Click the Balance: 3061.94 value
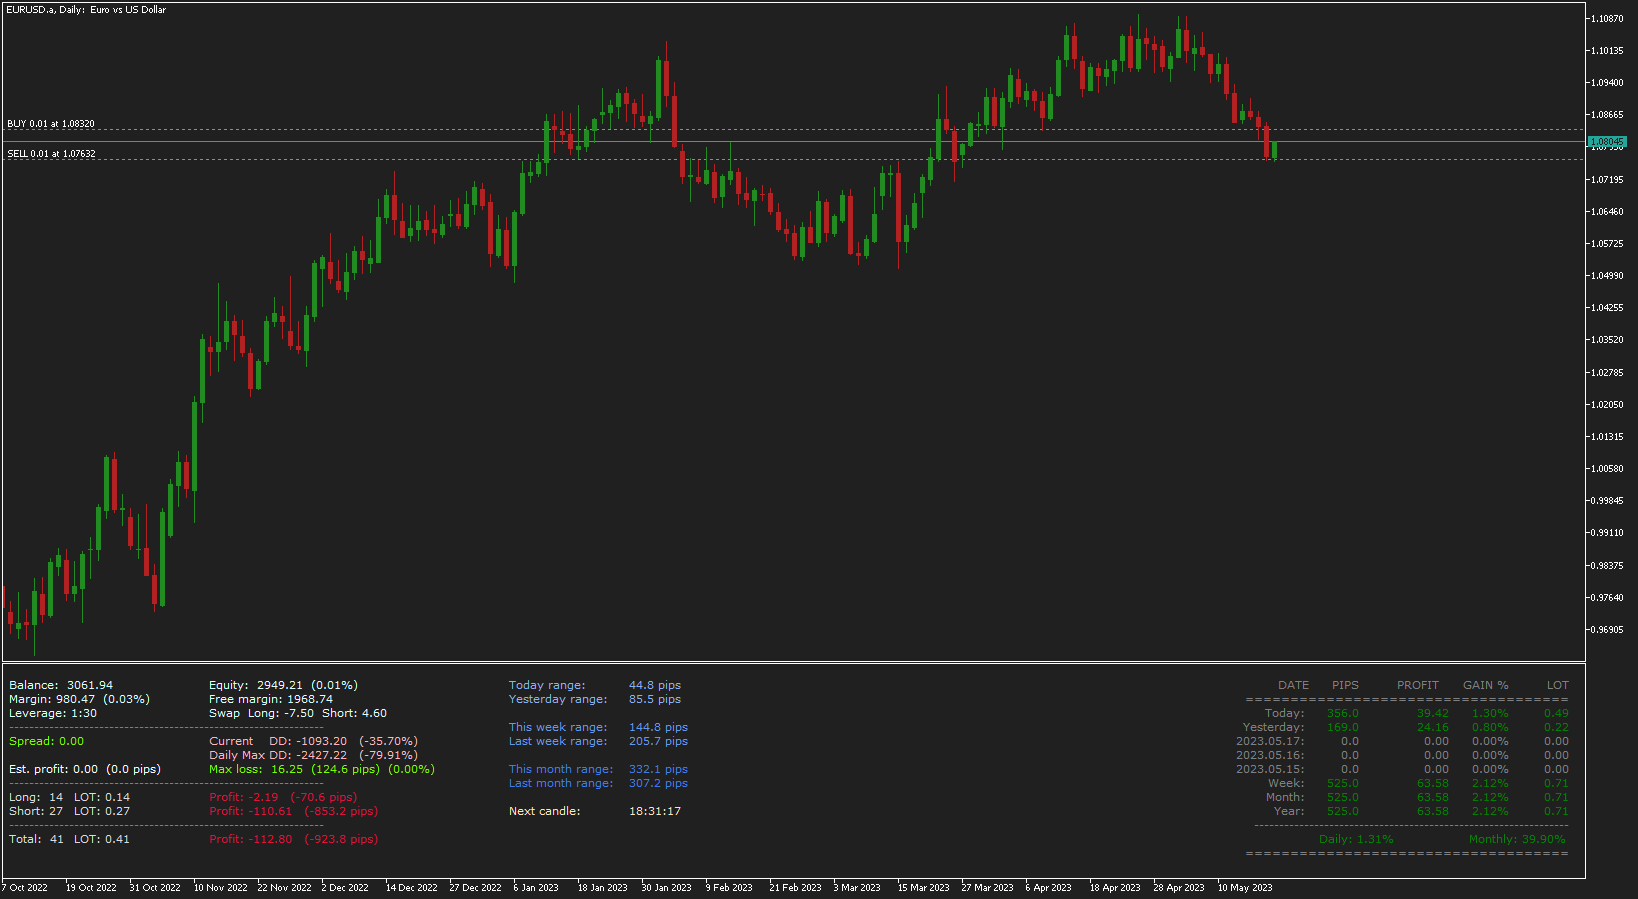 click(61, 686)
